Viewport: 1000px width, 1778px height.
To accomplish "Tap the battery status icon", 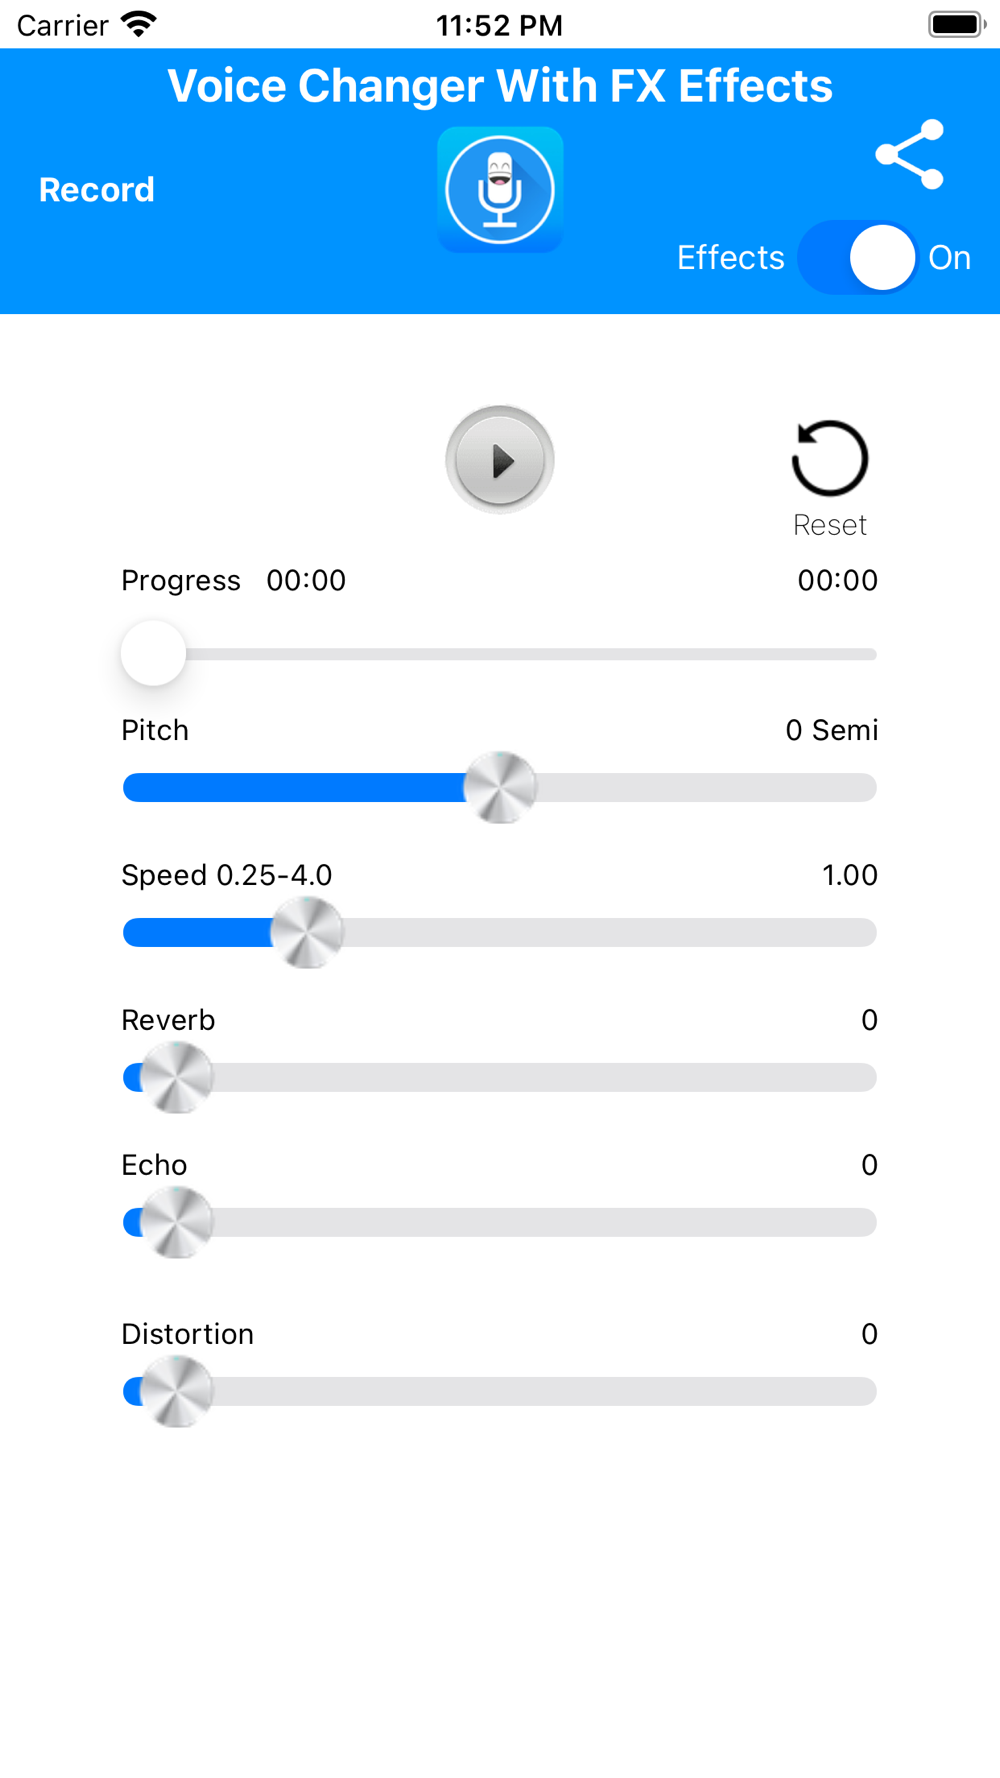I will point(957,24).
